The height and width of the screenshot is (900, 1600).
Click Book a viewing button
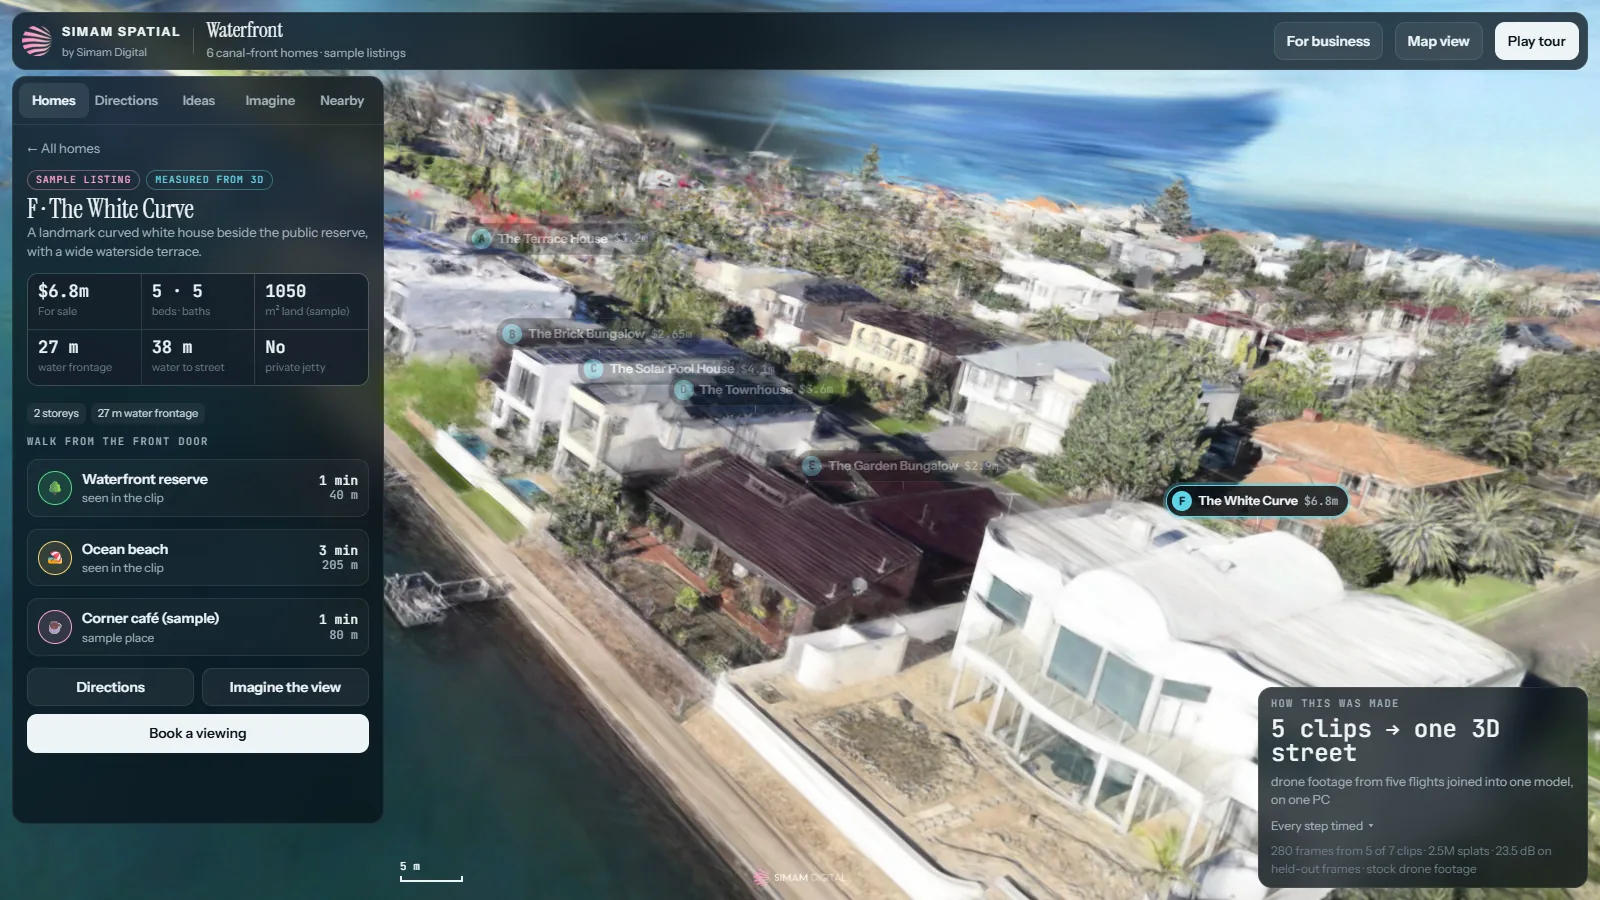198,733
